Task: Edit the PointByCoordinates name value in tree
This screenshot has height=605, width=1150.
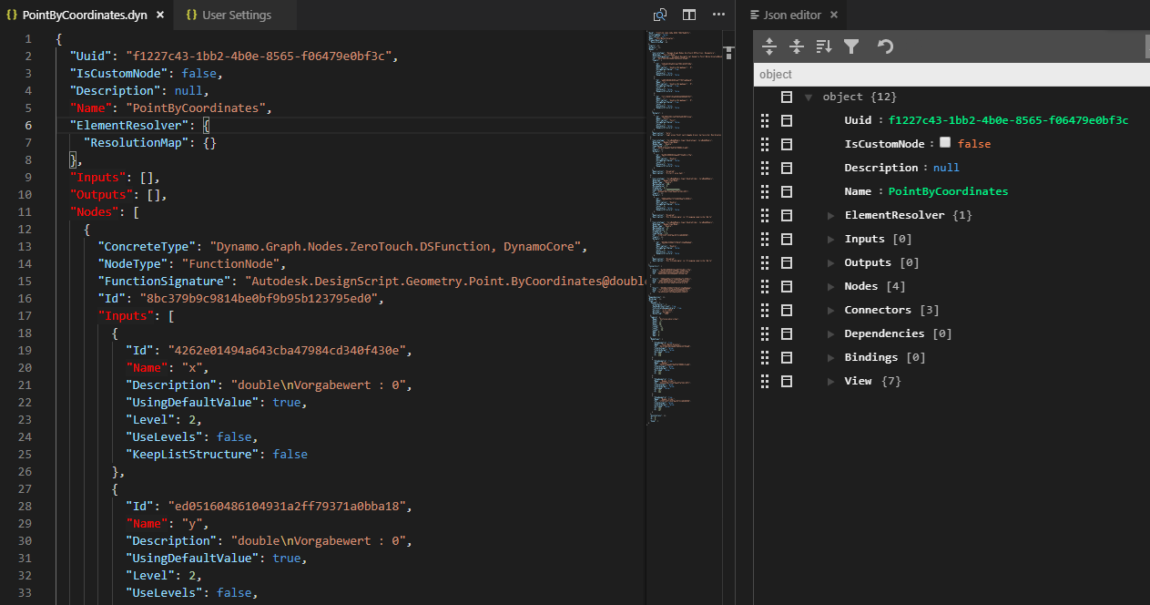Action: click(948, 191)
